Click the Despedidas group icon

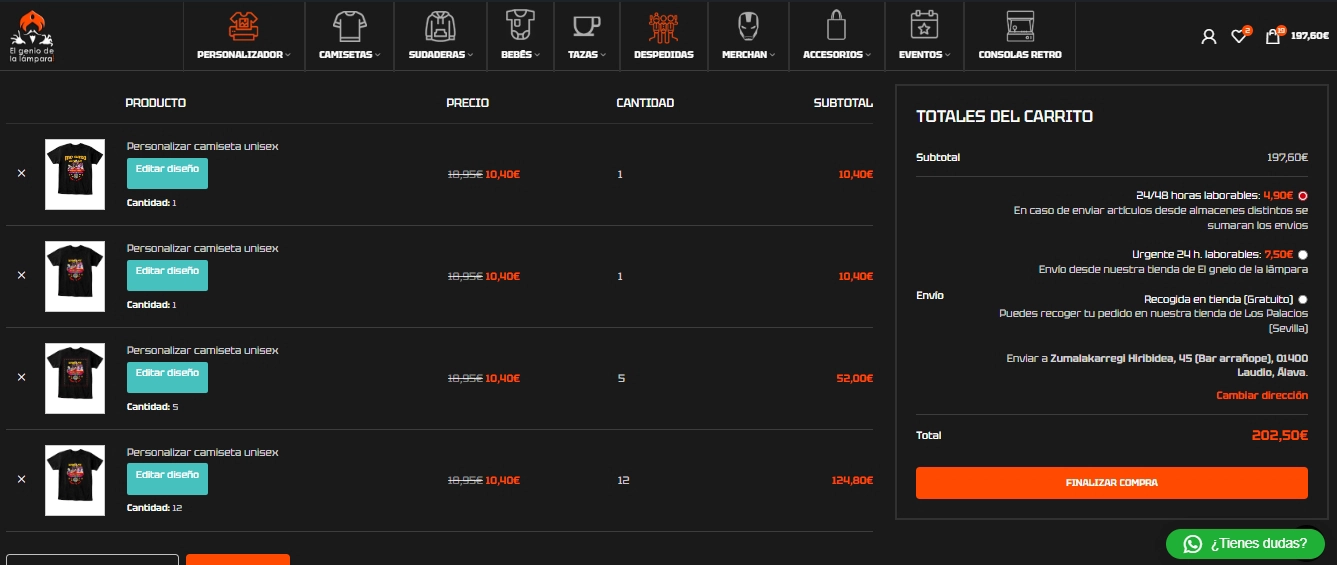[663, 24]
